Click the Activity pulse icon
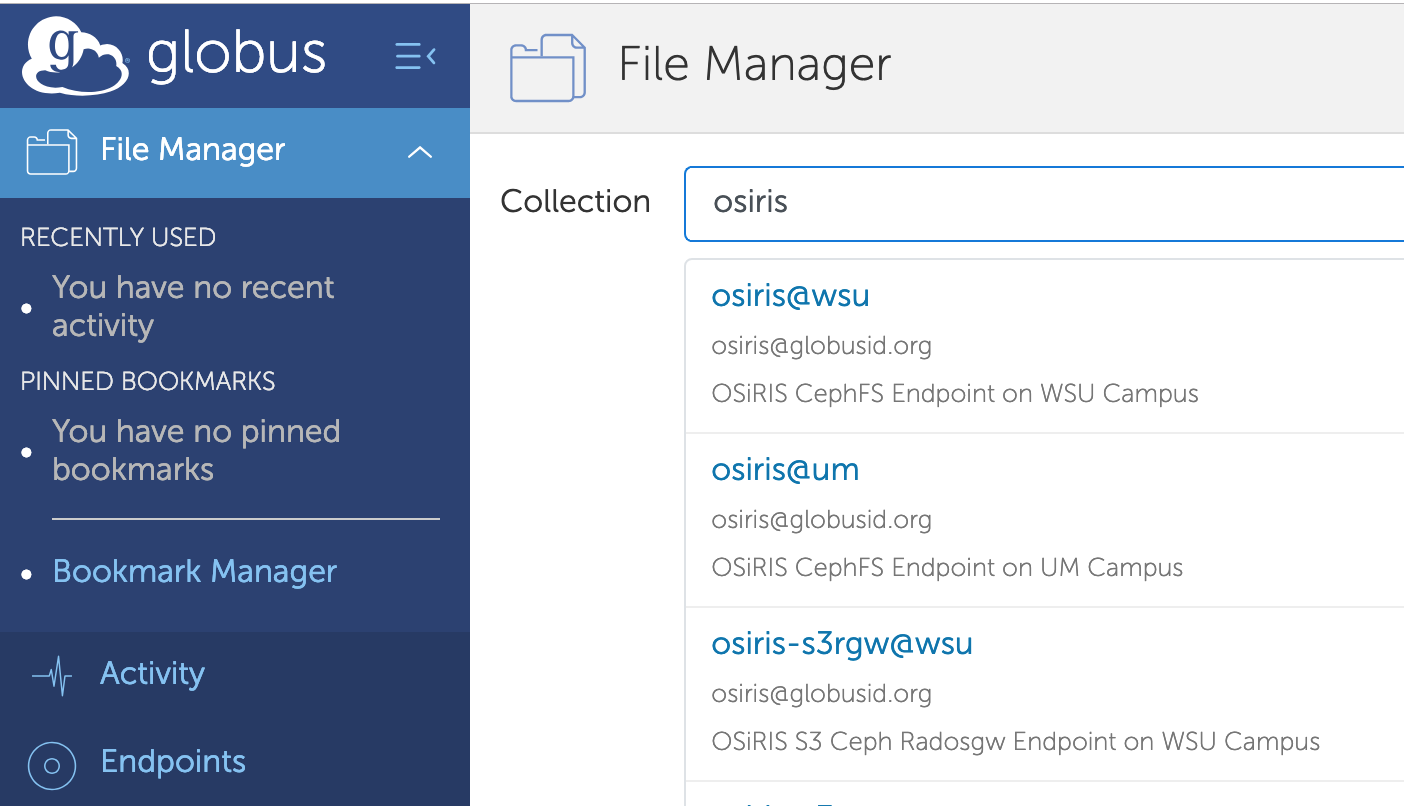 [x=52, y=676]
